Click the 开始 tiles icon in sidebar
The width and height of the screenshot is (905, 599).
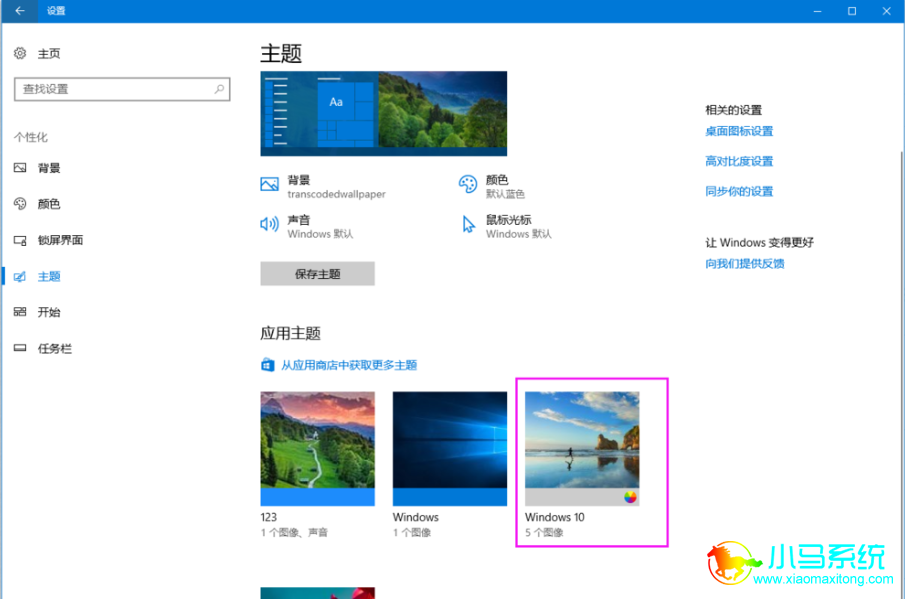click(20, 312)
